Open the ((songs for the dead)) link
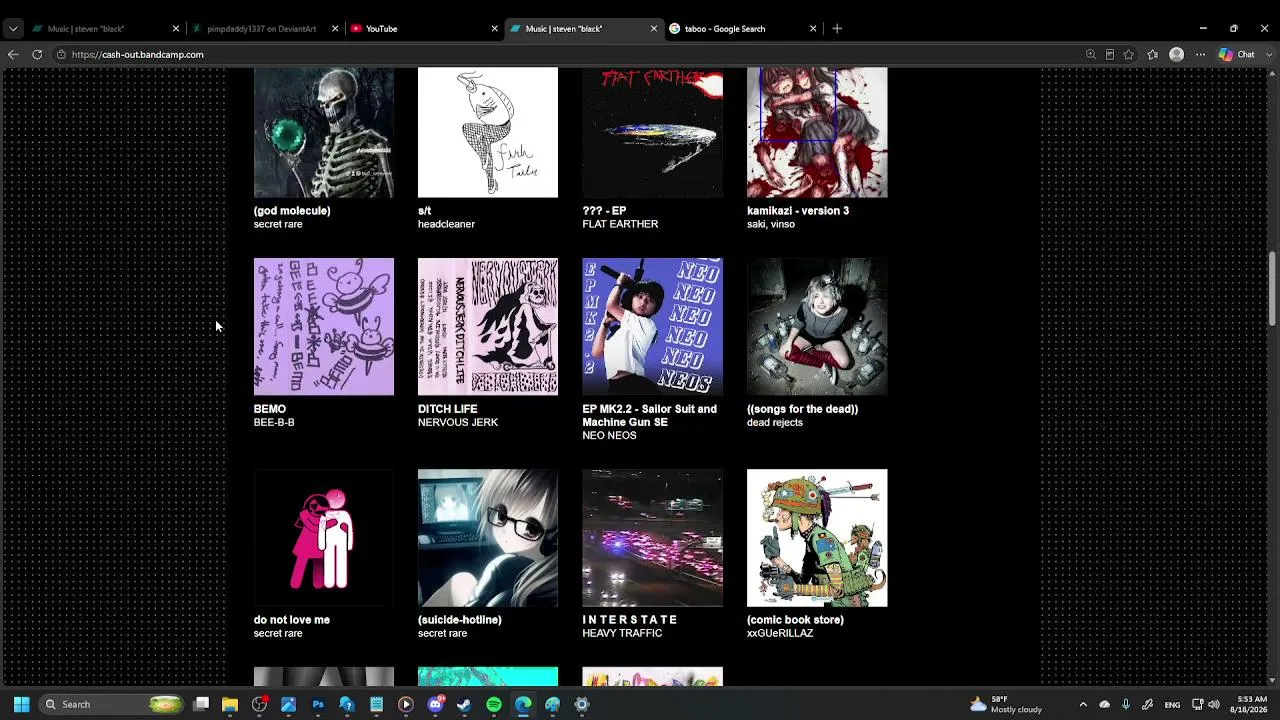Viewport: 1280px width, 720px height. [802, 409]
